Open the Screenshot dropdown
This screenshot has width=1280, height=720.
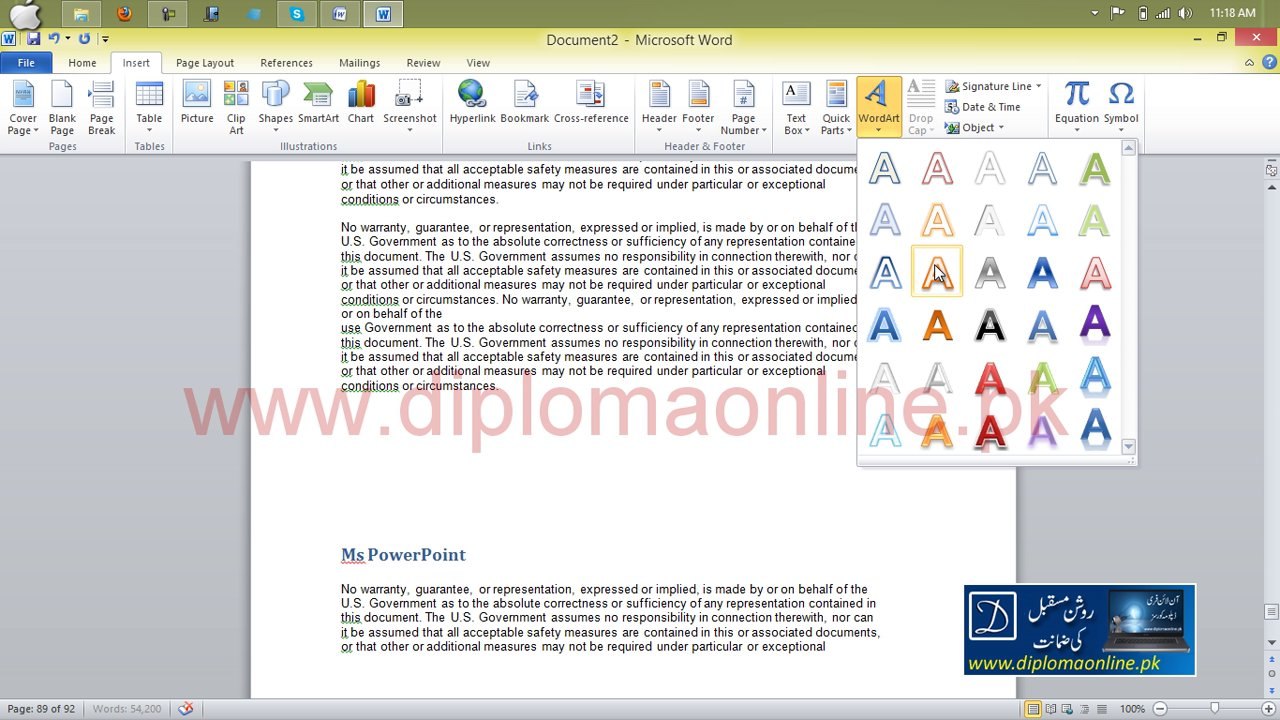pos(410,107)
